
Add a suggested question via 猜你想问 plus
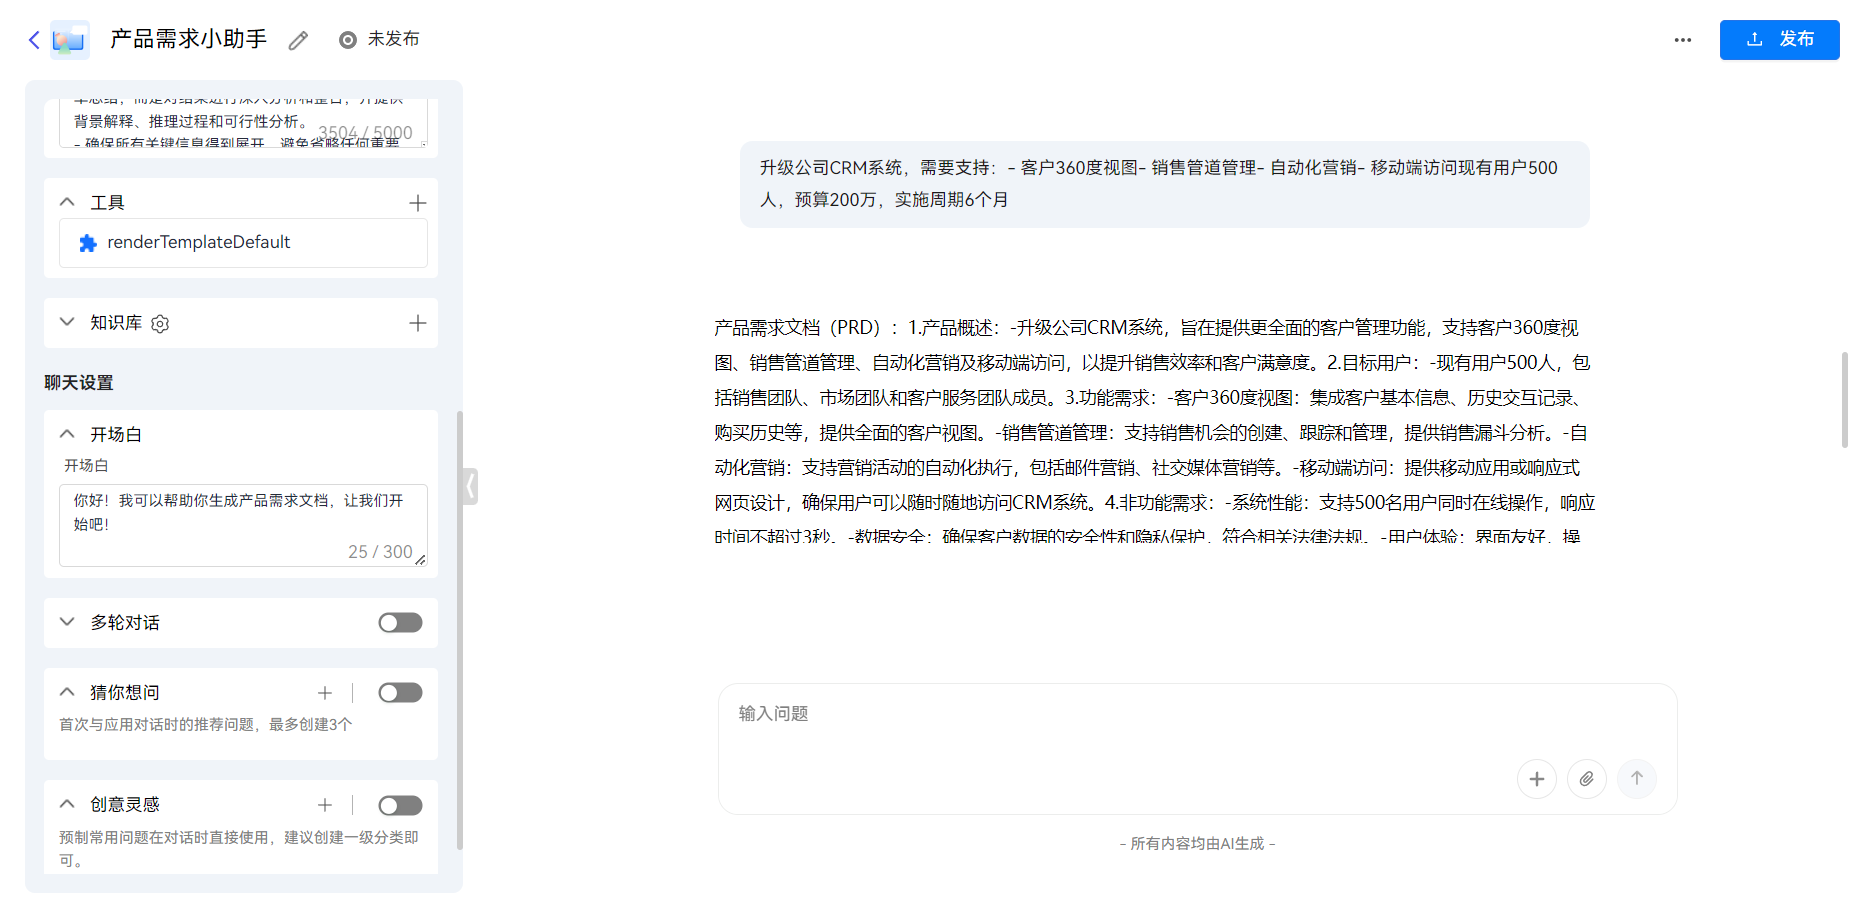pos(325,692)
